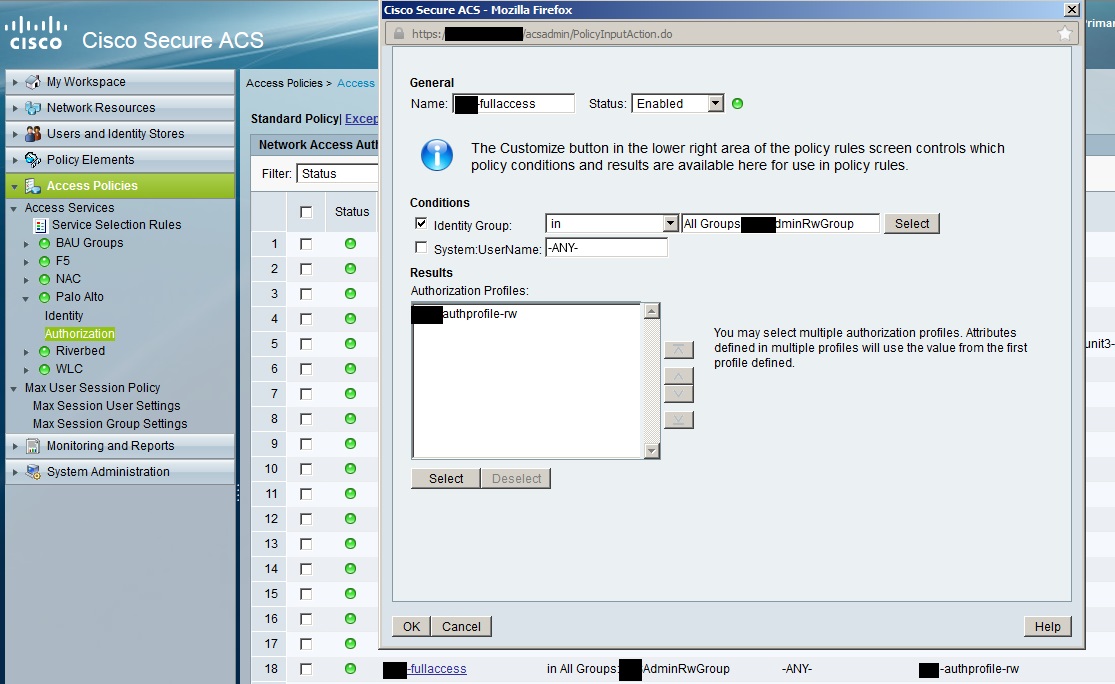The width and height of the screenshot is (1115, 684).
Task: Tick the checkbox for rule row 9
Action: pyautogui.click(x=306, y=444)
